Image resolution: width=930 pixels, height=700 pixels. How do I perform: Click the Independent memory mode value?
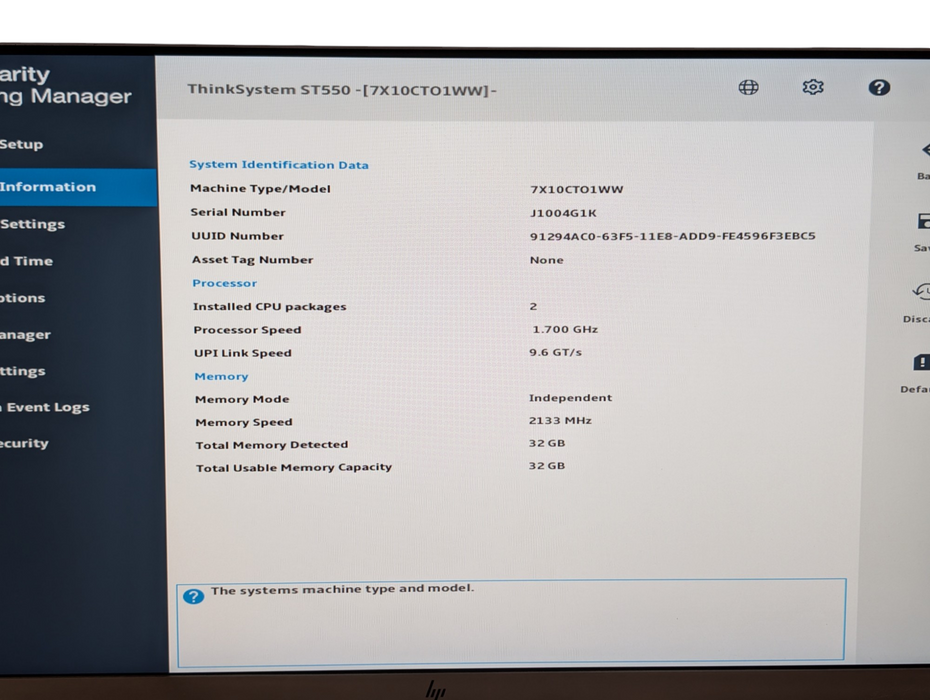570,398
